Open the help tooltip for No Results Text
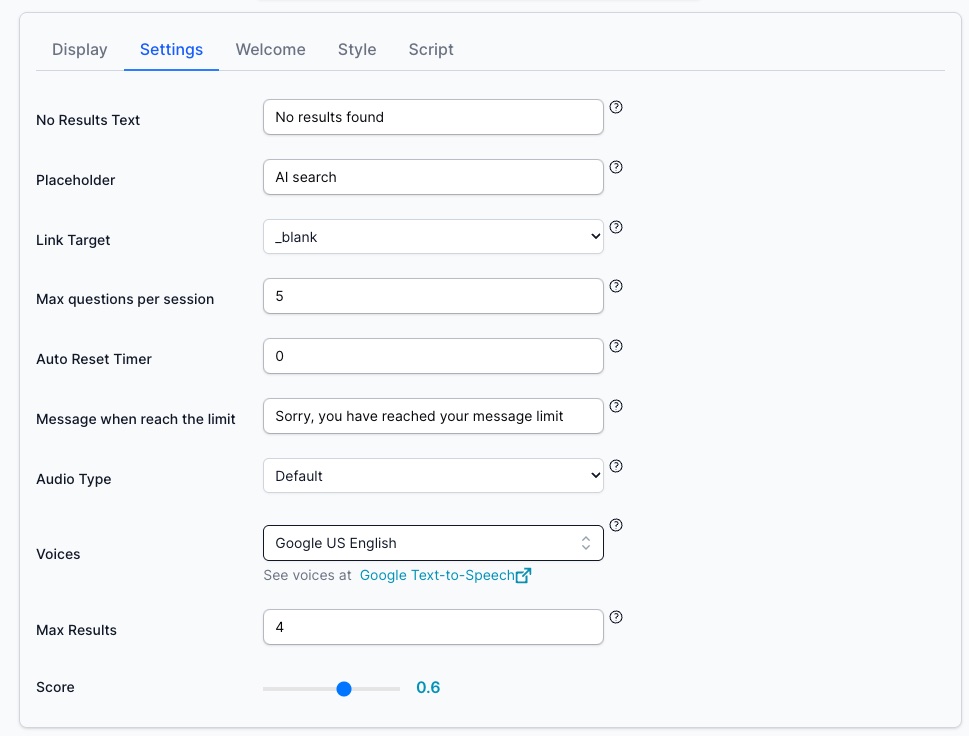This screenshot has height=736, width=969. point(616,106)
